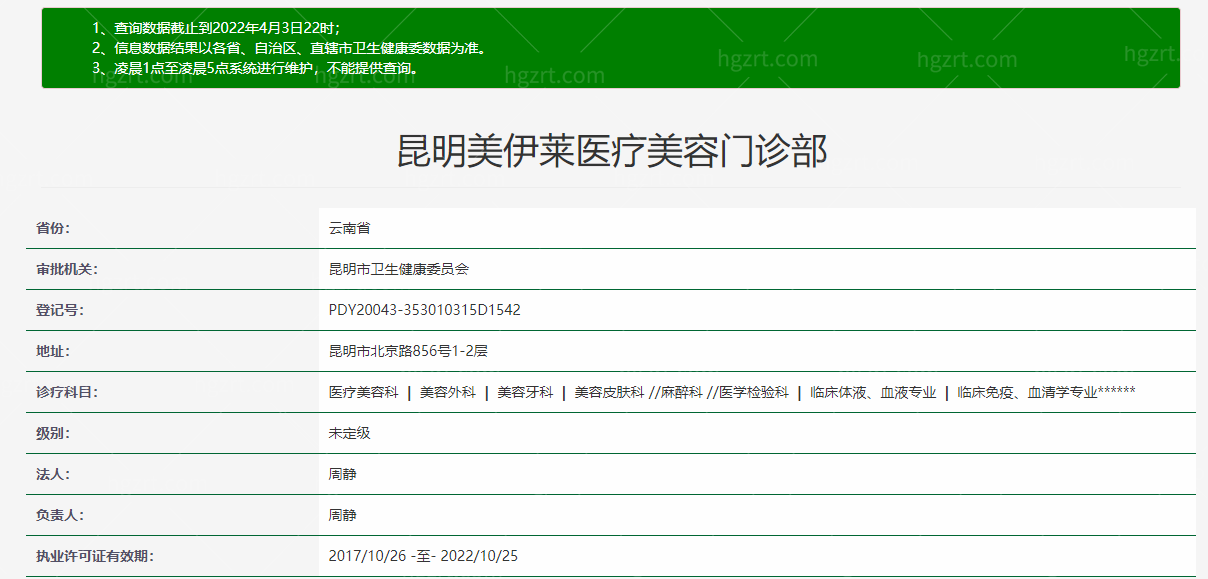Click the 诊疗科目 label

coord(67,392)
